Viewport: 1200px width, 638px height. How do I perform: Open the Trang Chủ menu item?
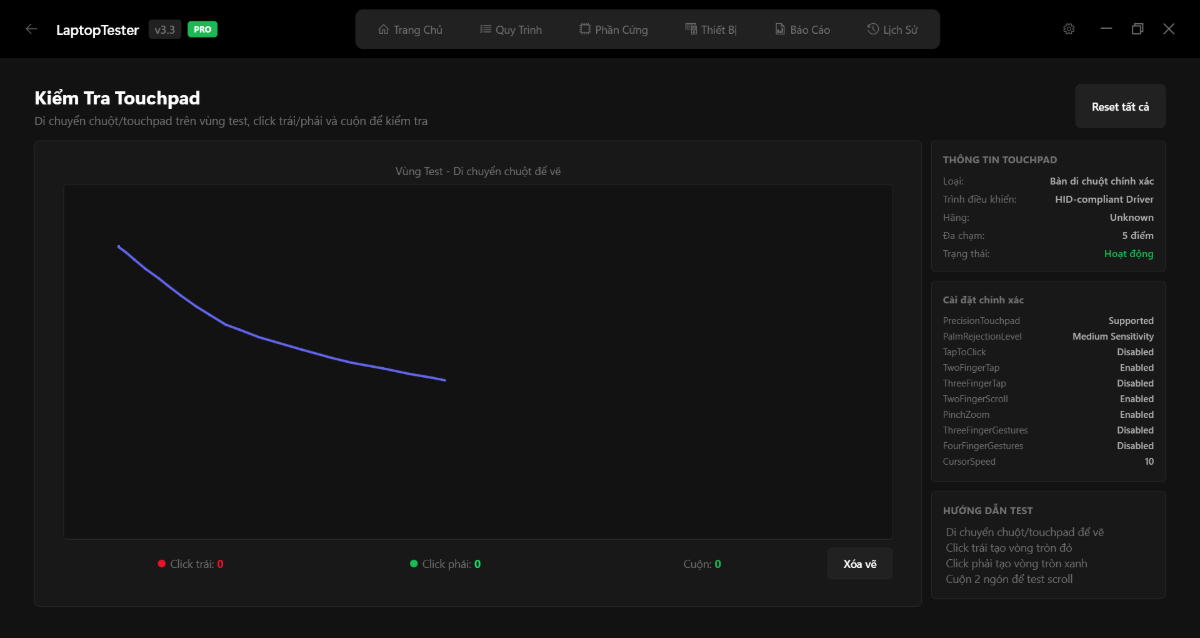[410, 29]
